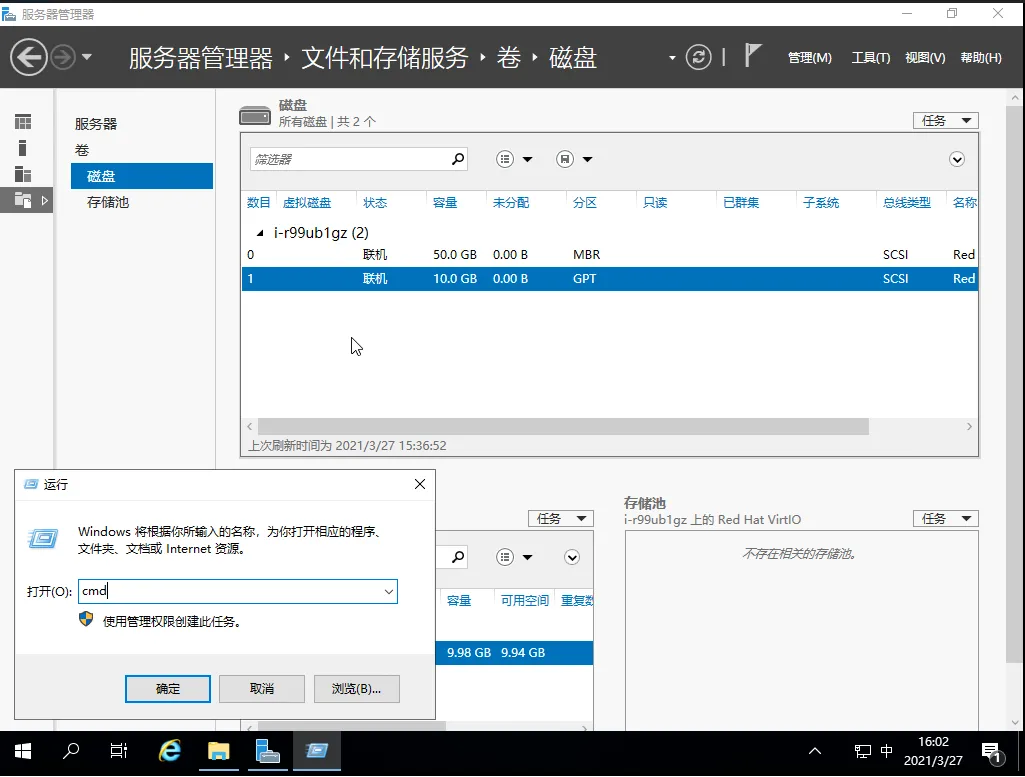Click the 筛选器 filter input field

pos(348,159)
